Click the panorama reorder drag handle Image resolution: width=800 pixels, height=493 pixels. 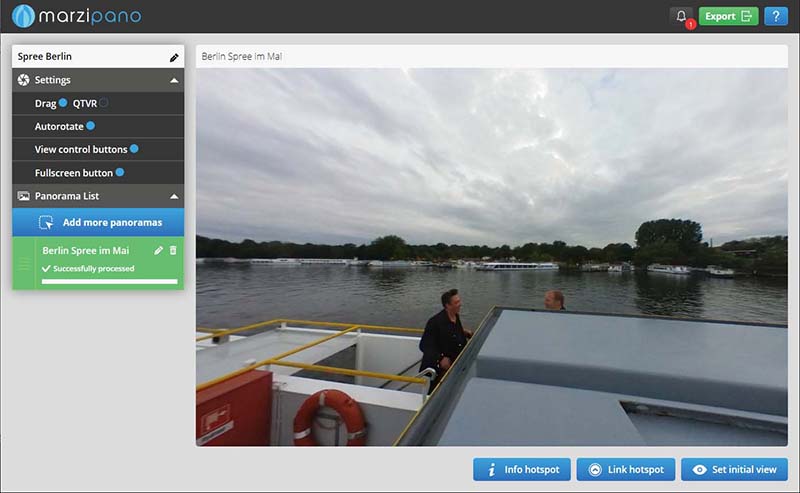24,264
